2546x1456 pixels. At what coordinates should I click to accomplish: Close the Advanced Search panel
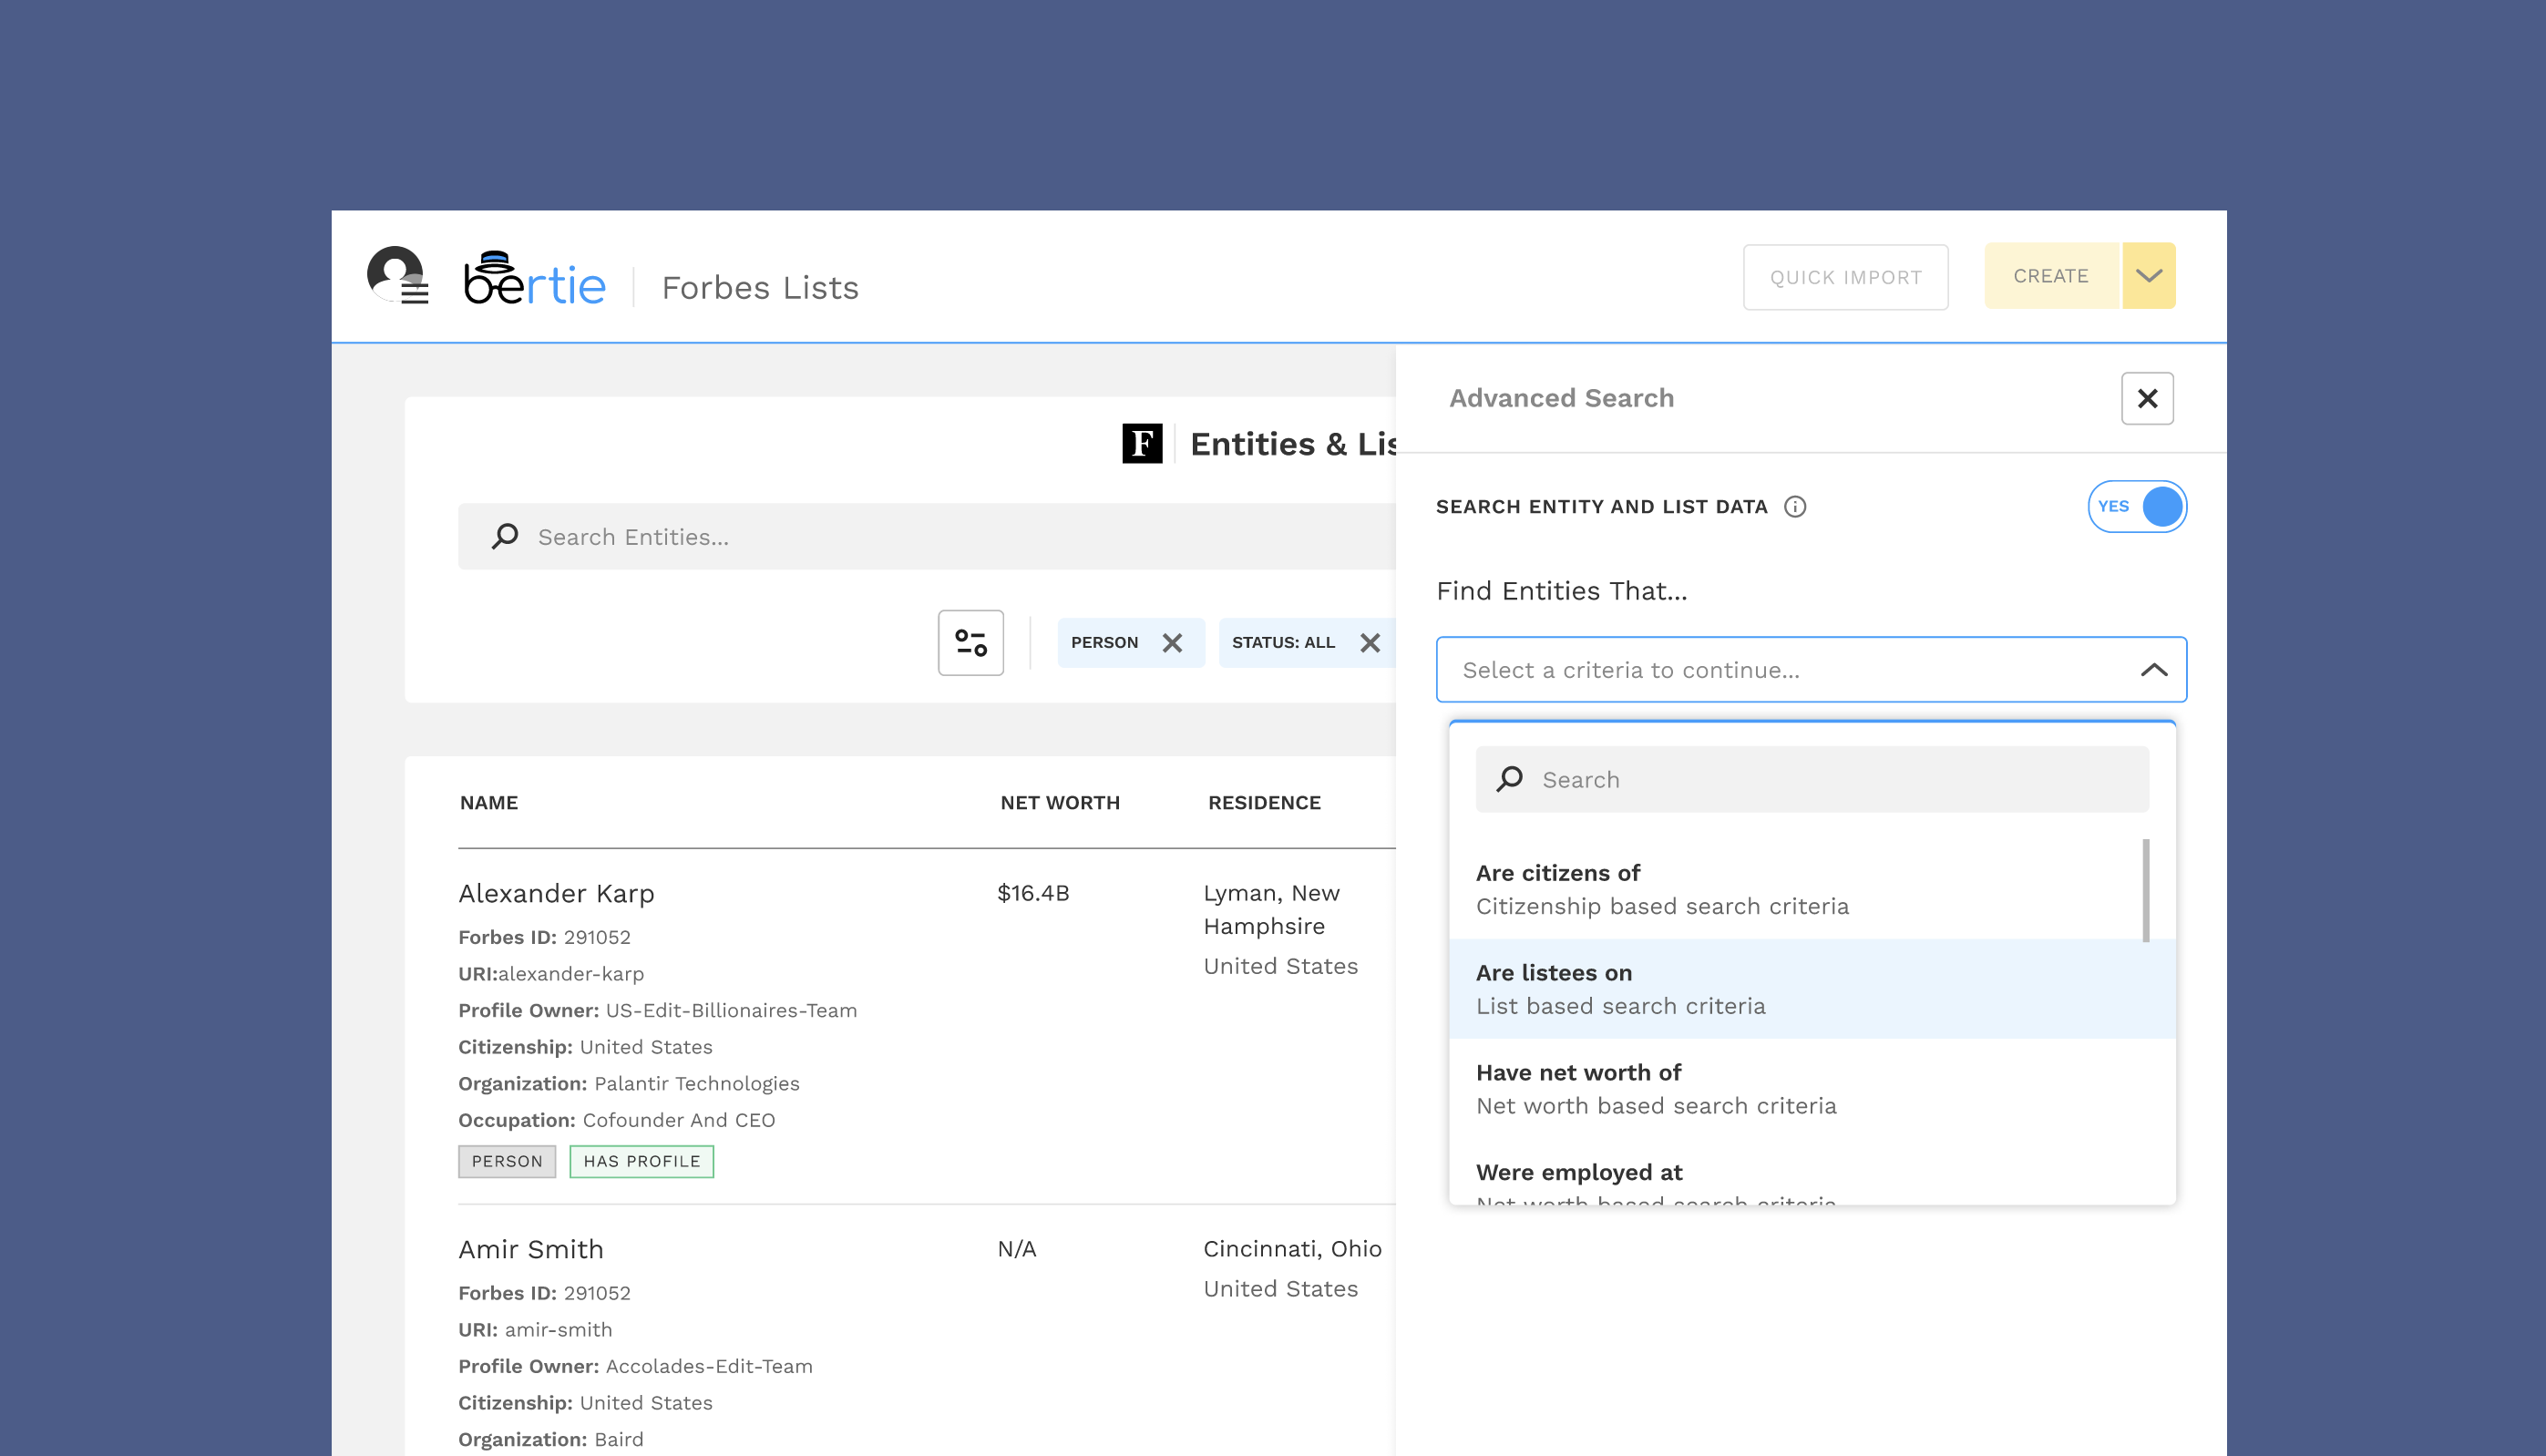[x=2147, y=398]
